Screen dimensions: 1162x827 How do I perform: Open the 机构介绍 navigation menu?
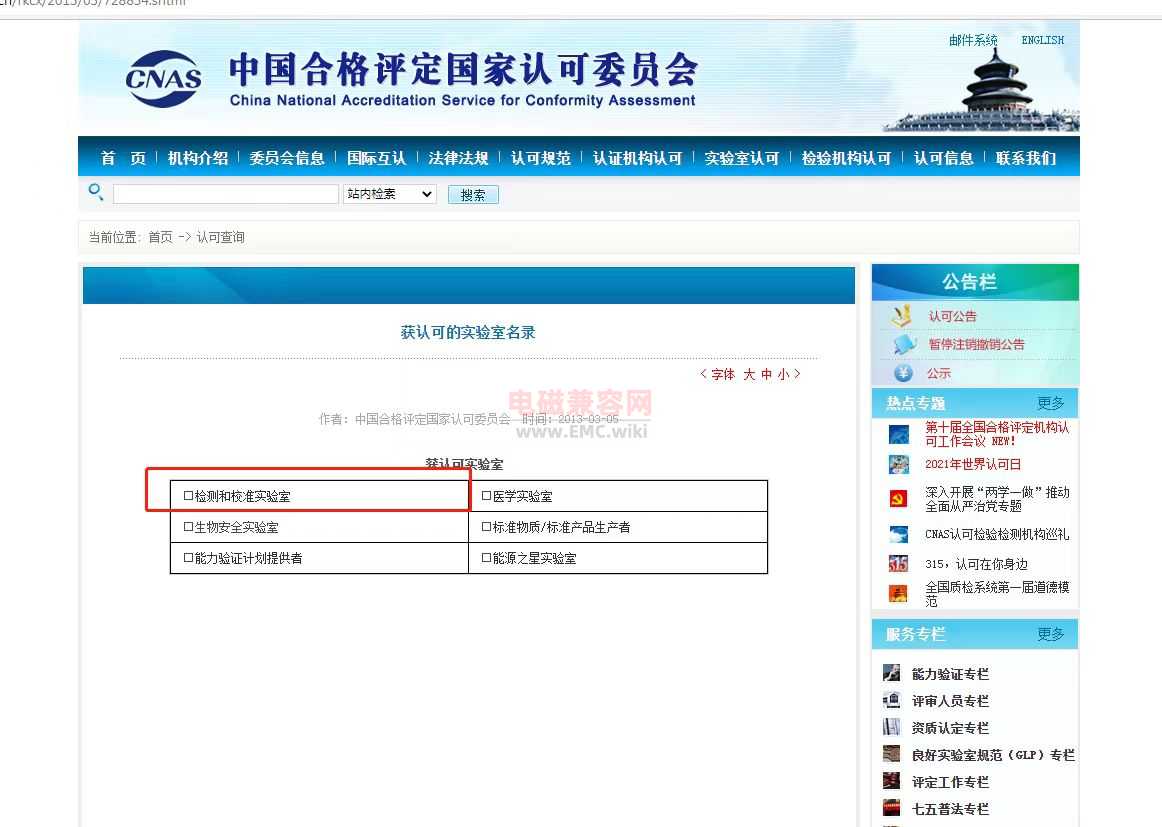[198, 158]
